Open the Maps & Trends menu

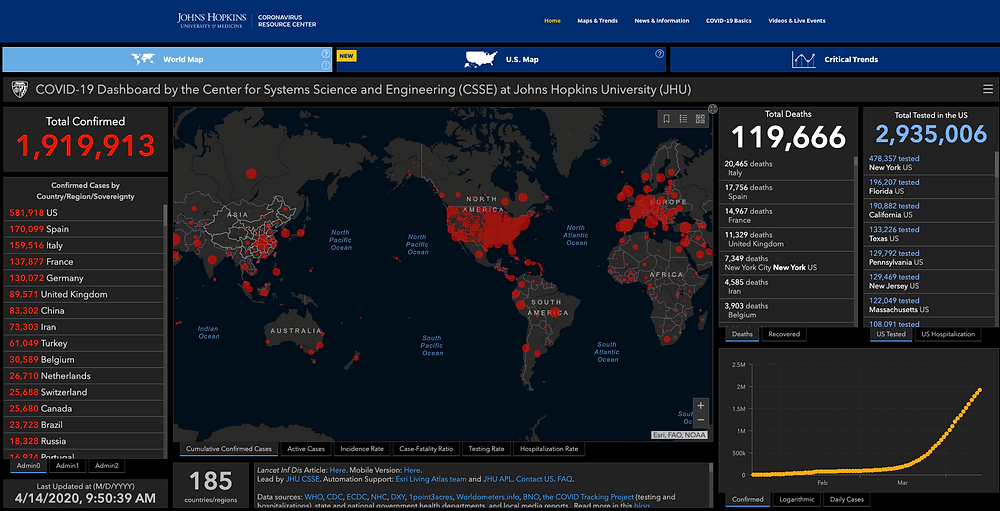[x=598, y=20]
